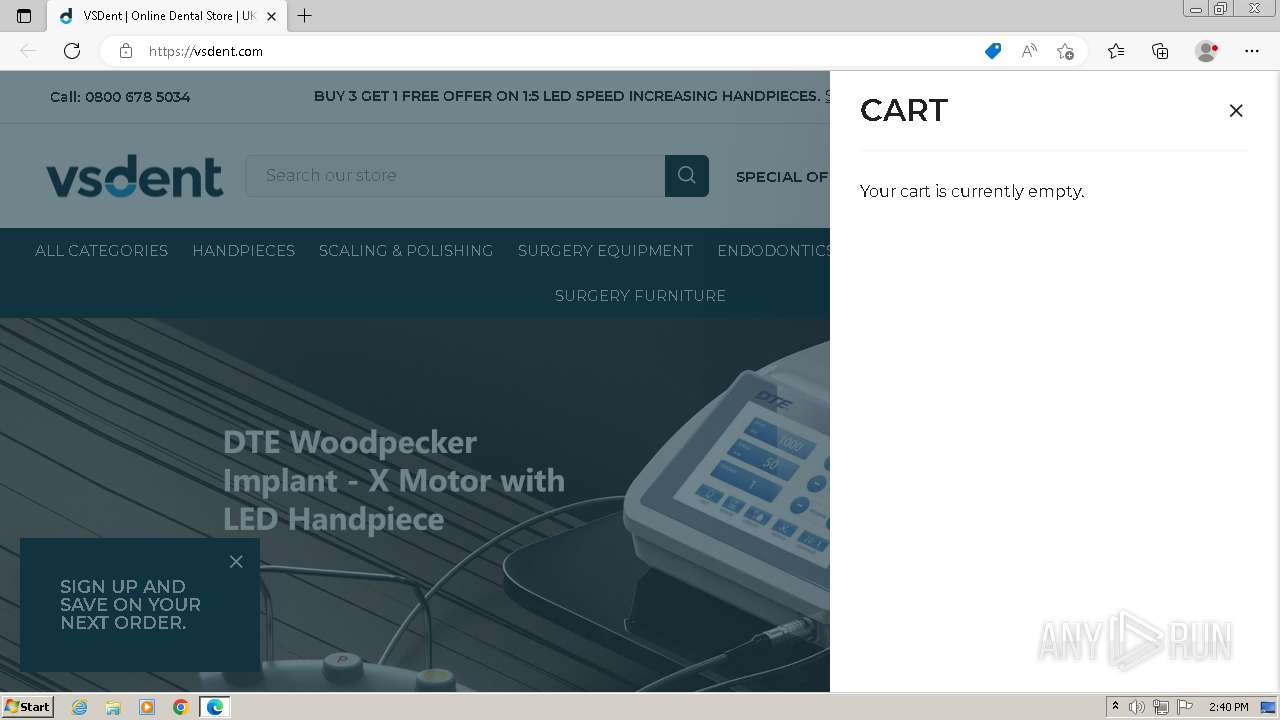Image resolution: width=1280 pixels, height=720 pixels.
Task: Click the store search magnifier button
Action: click(687, 175)
